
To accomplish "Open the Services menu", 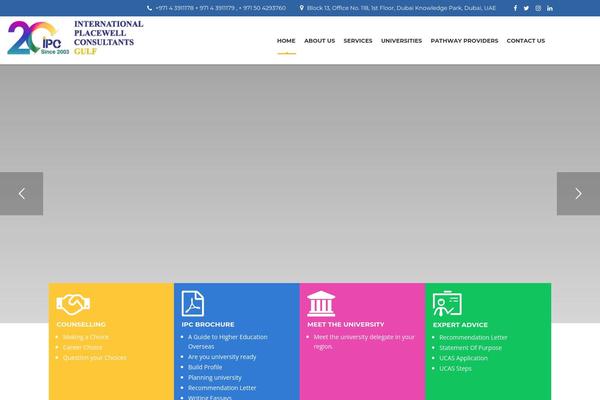I will pos(358,41).
